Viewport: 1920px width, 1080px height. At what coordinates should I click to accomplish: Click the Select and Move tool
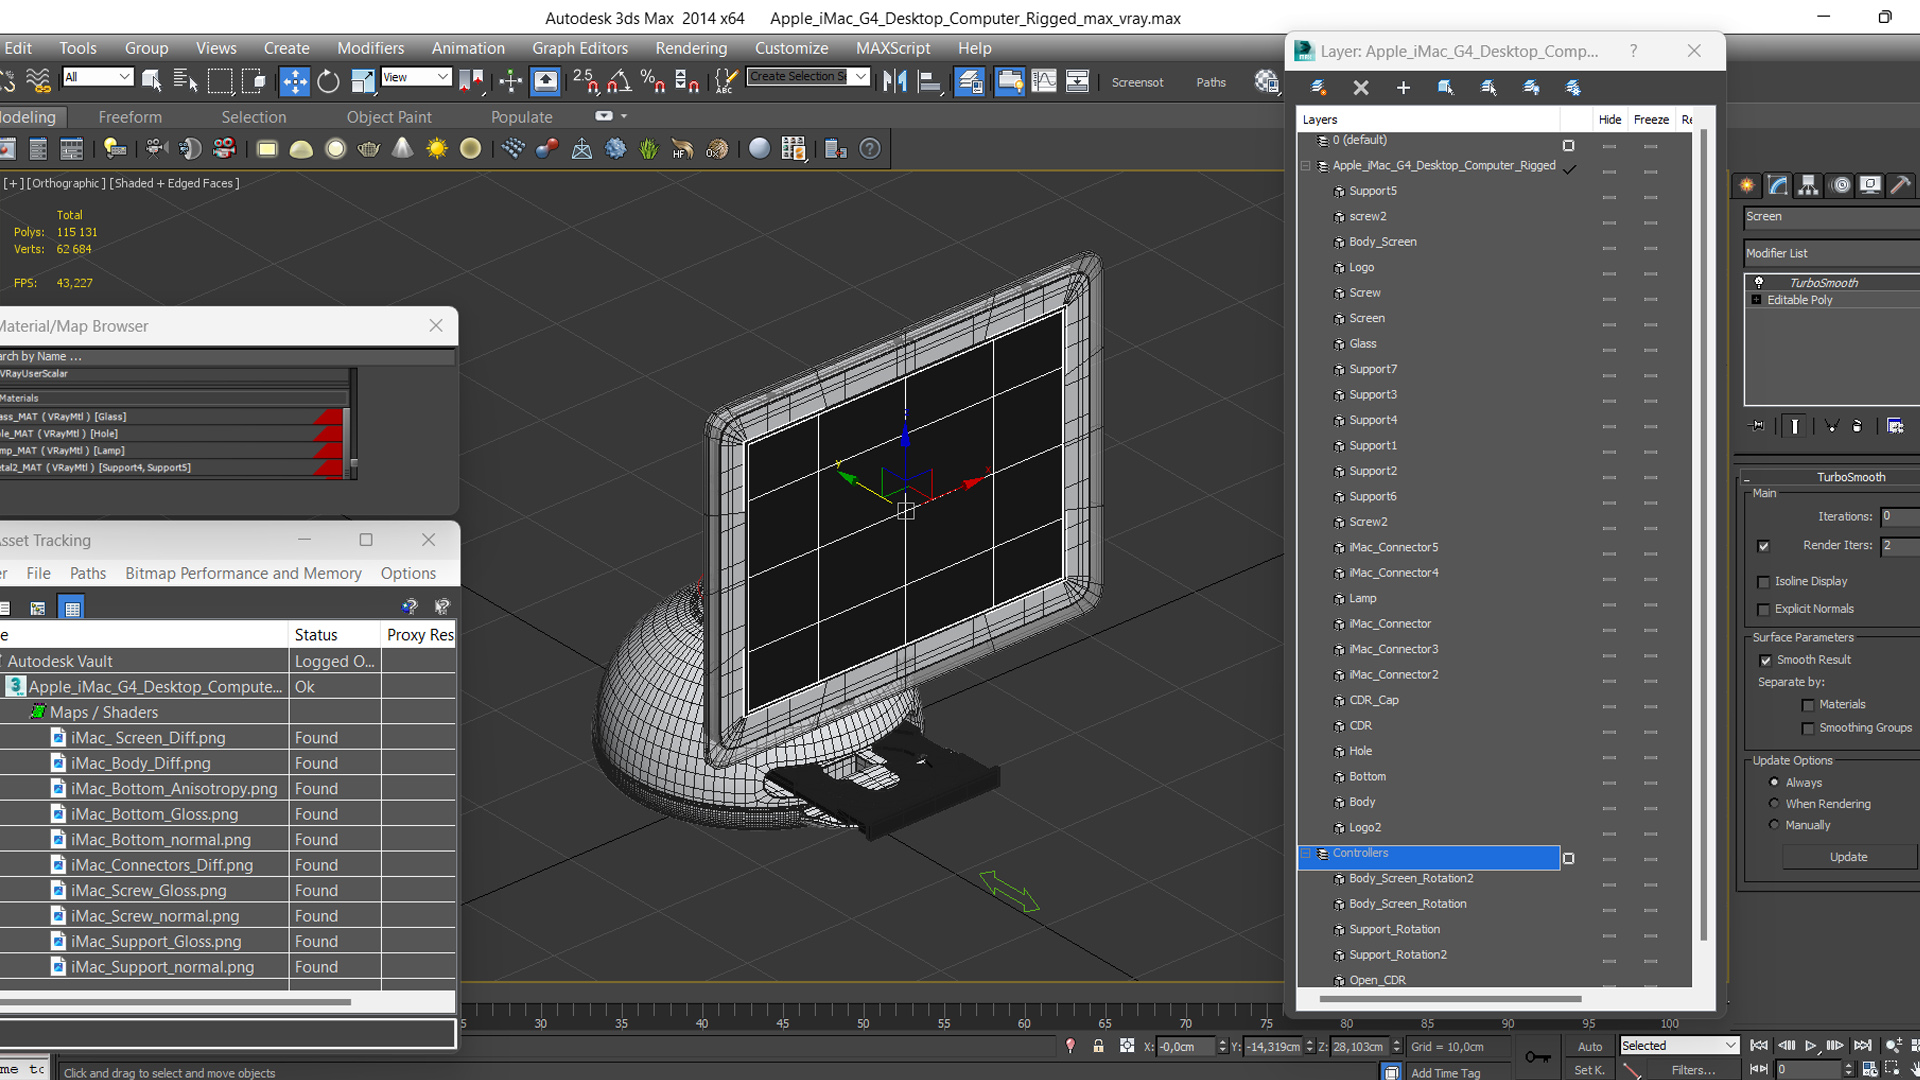click(x=294, y=82)
